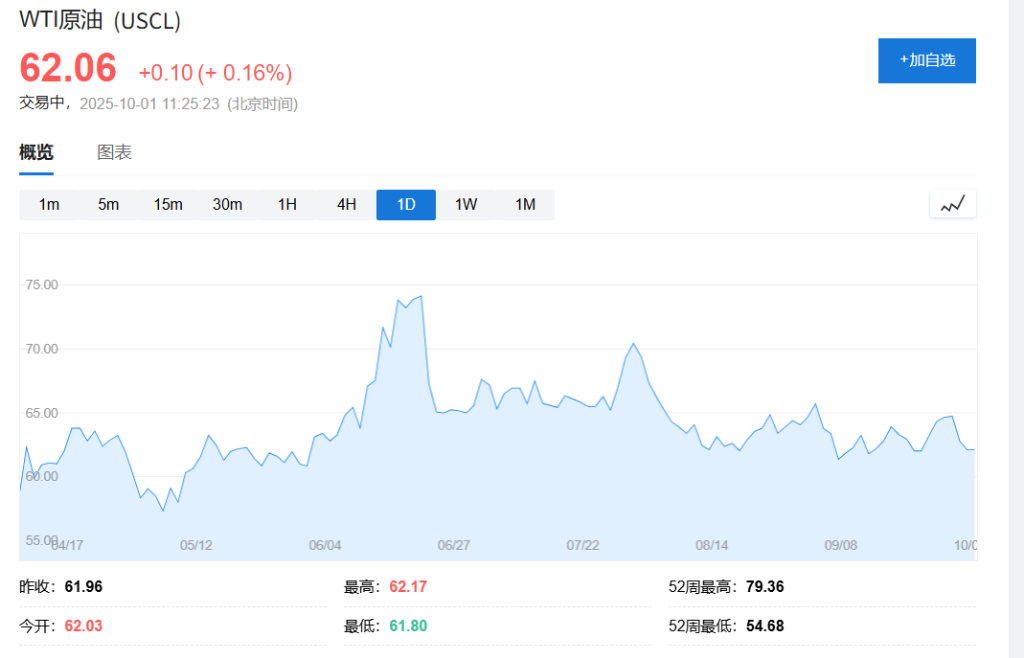The image size is (1024, 658).
Task: Click the 昨收 value 61.96
Action: tap(83, 587)
